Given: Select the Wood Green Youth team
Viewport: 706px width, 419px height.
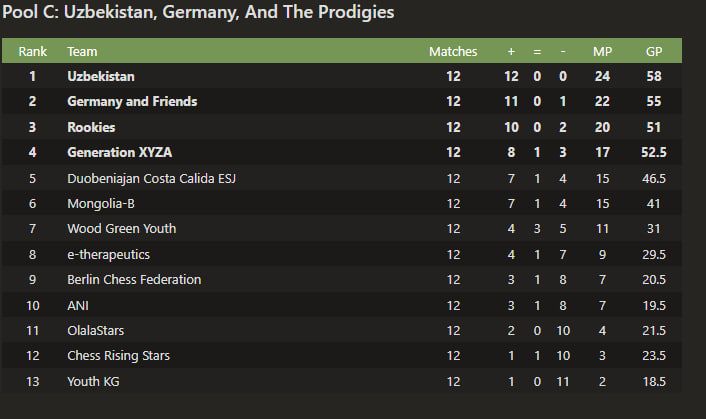Looking at the screenshot, I should coord(122,229).
